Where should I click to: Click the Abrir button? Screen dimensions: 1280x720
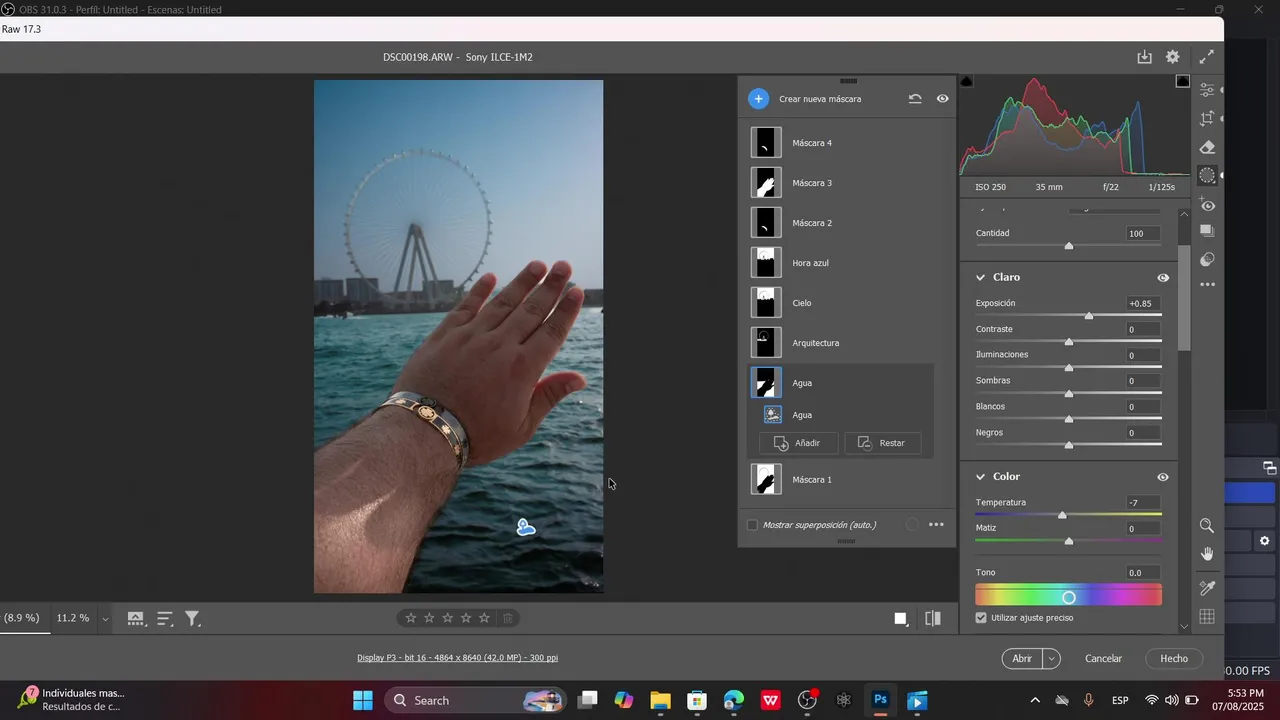pos(1022,658)
